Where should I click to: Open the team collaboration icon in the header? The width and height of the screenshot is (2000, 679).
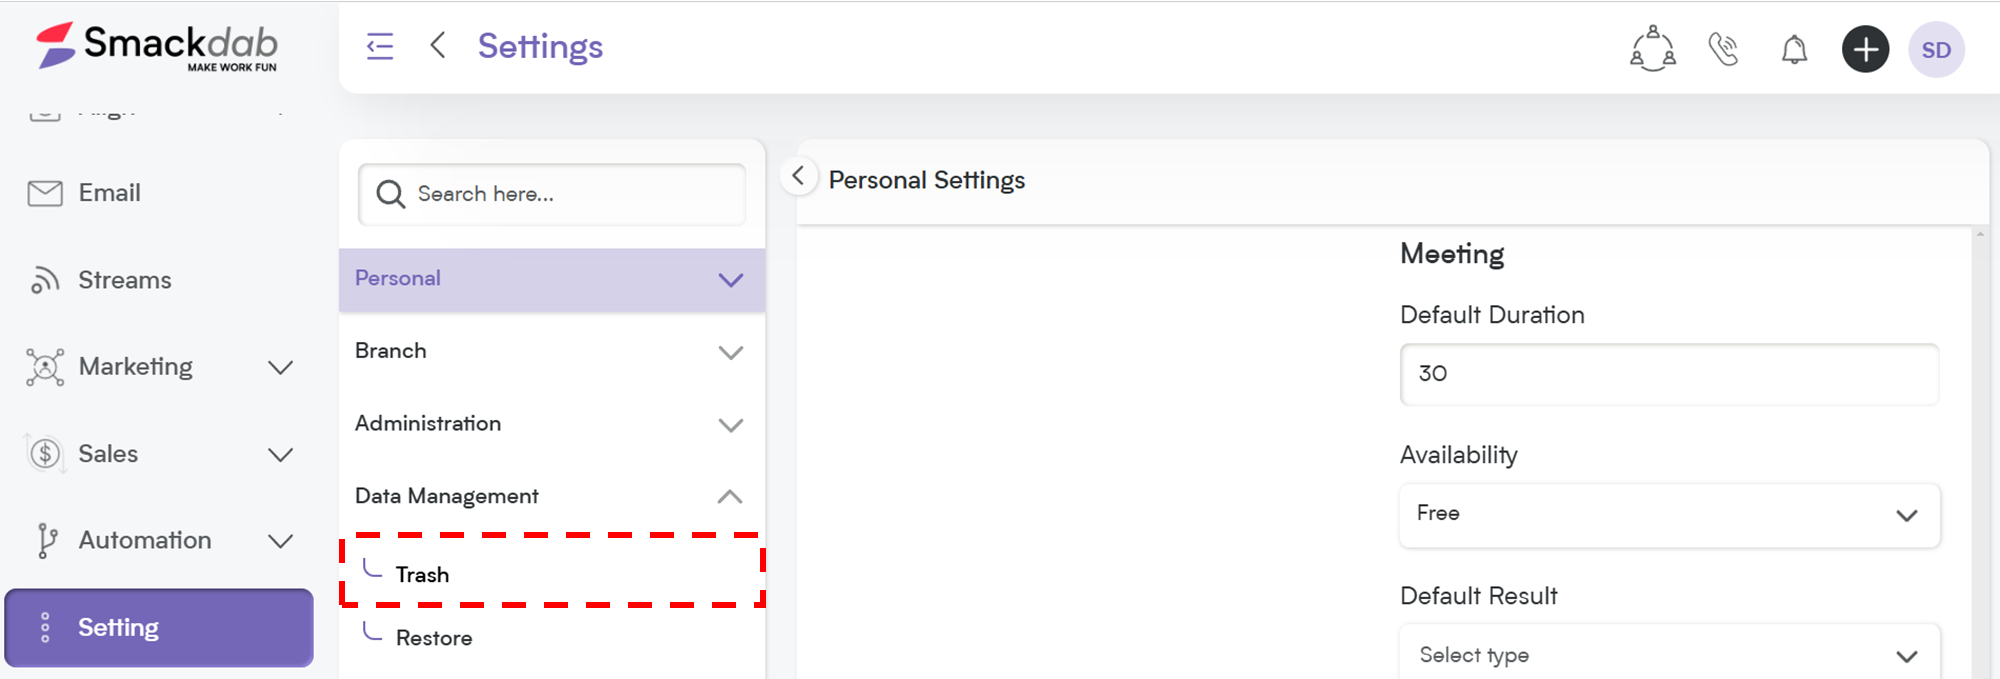pos(1653,49)
